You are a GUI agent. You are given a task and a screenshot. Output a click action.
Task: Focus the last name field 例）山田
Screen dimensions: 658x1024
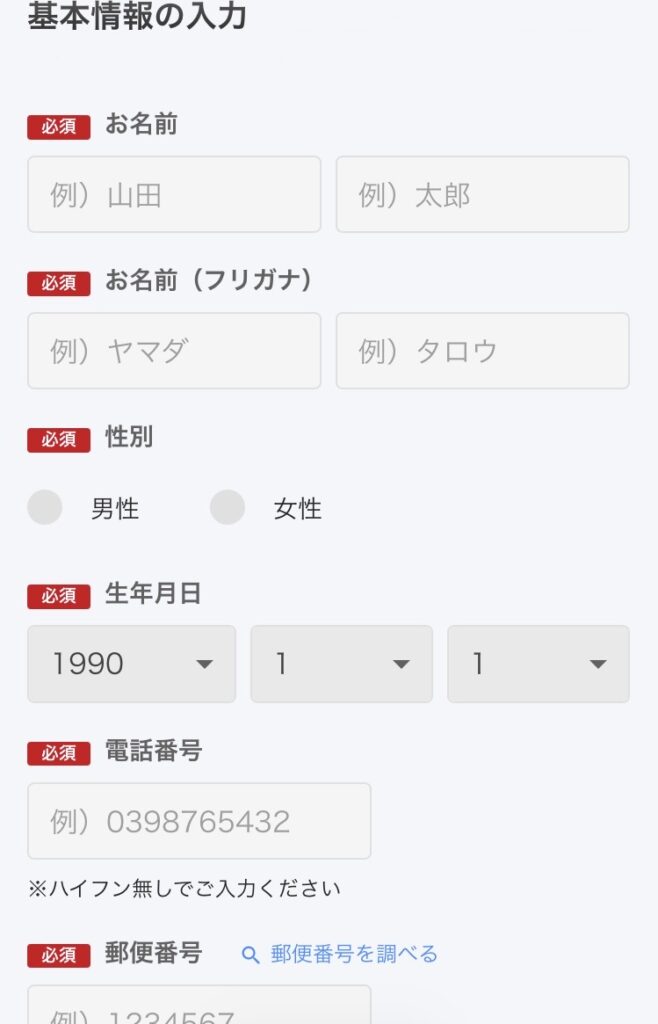point(174,194)
